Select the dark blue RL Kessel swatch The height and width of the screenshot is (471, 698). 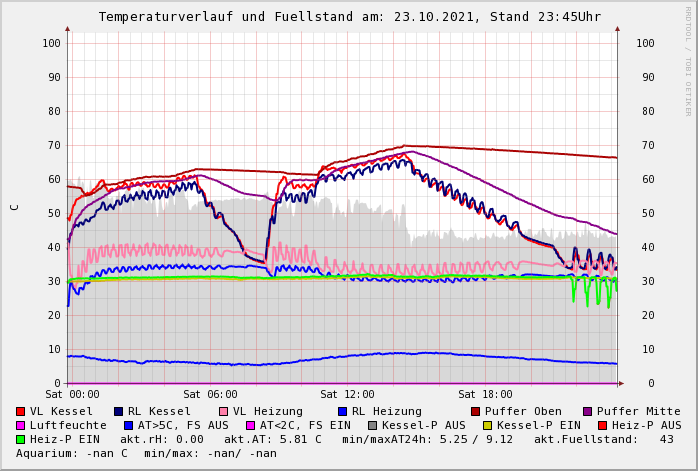click(119, 411)
